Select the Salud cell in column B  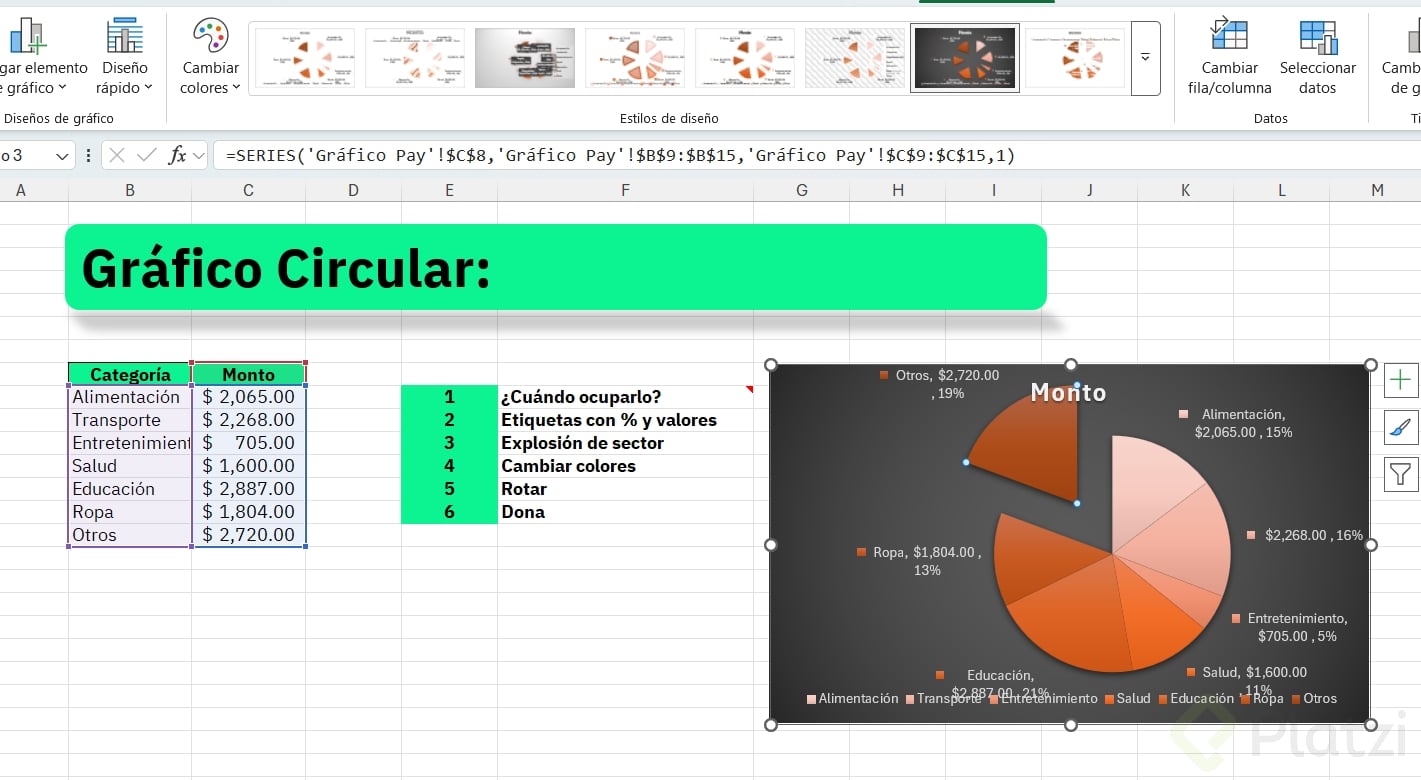pyautogui.click(x=130, y=466)
